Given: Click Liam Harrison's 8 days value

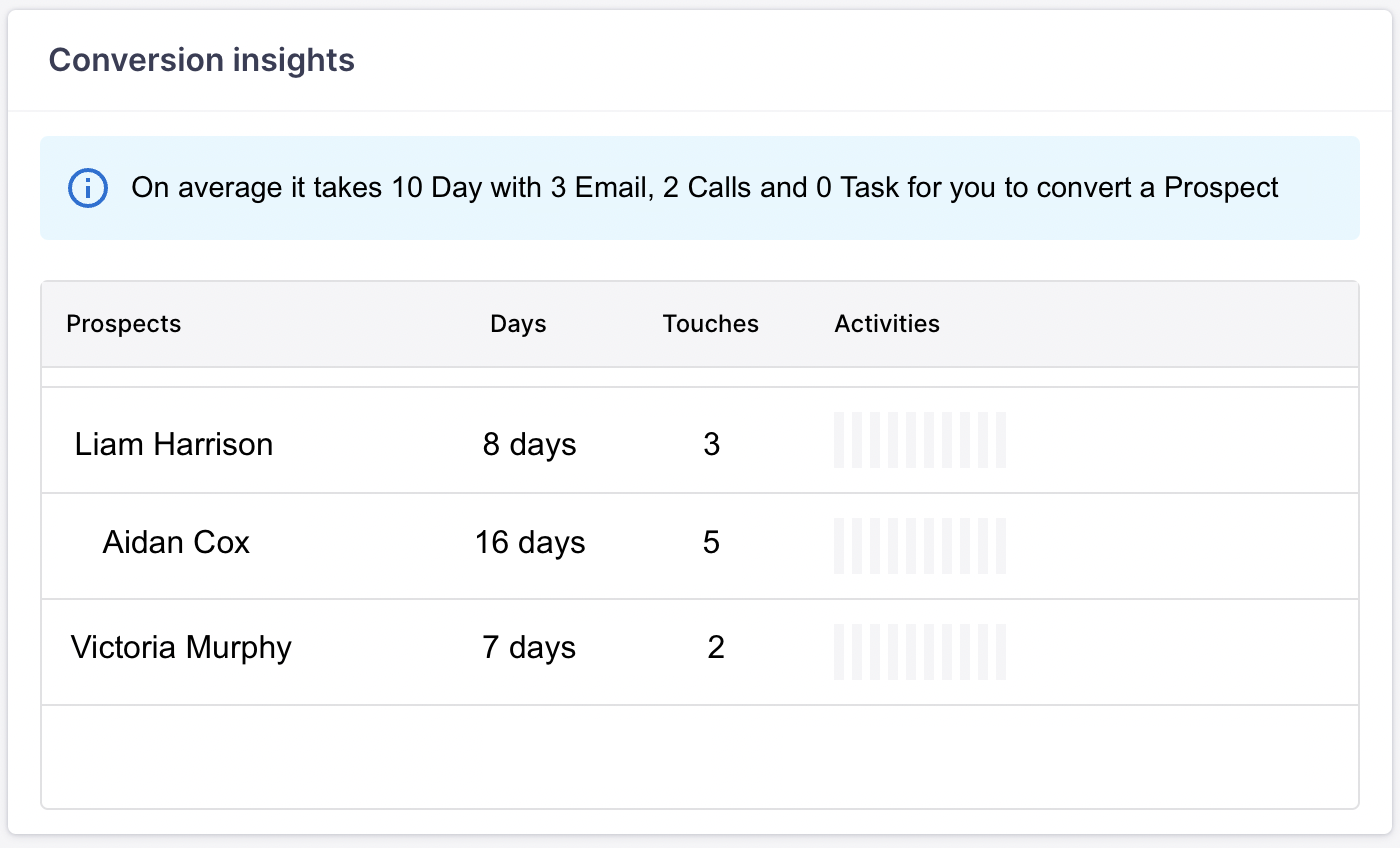Looking at the screenshot, I should pos(529,444).
